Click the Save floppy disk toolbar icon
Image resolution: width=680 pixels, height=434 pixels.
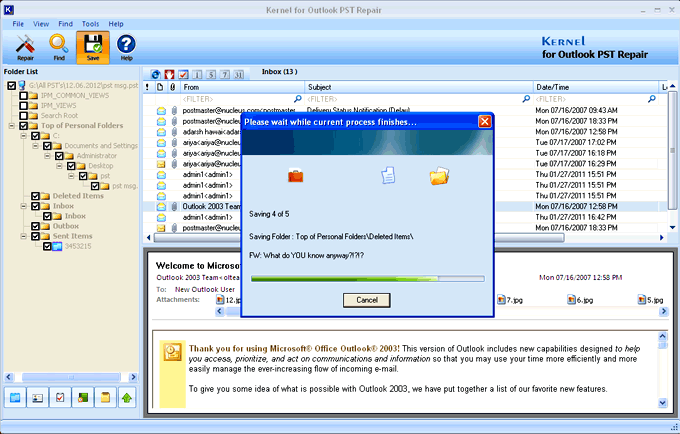pyautogui.click(x=93, y=47)
